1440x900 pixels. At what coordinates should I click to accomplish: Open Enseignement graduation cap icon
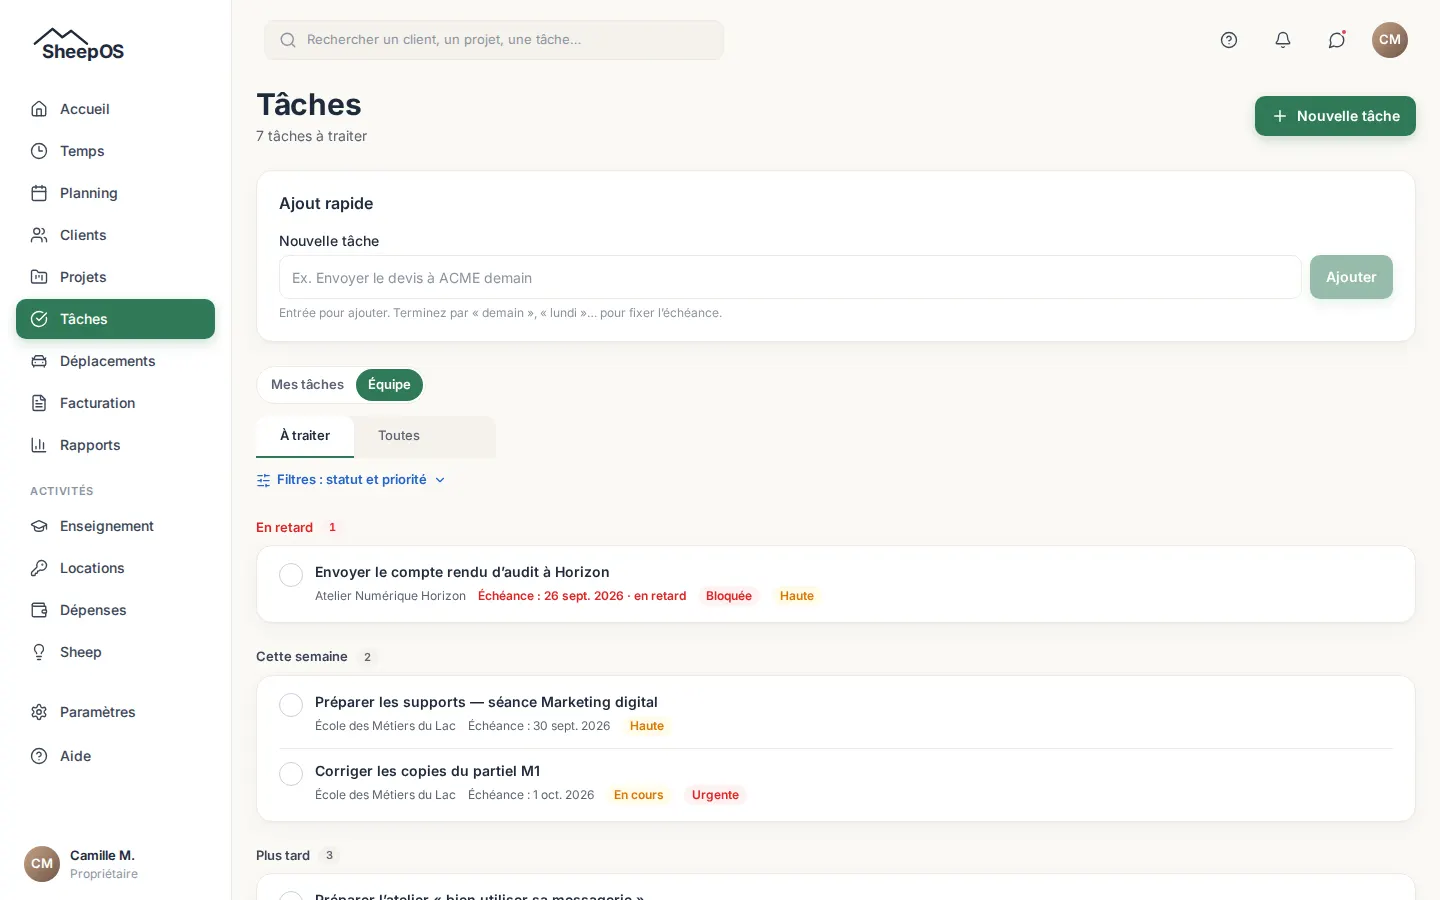click(x=39, y=526)
